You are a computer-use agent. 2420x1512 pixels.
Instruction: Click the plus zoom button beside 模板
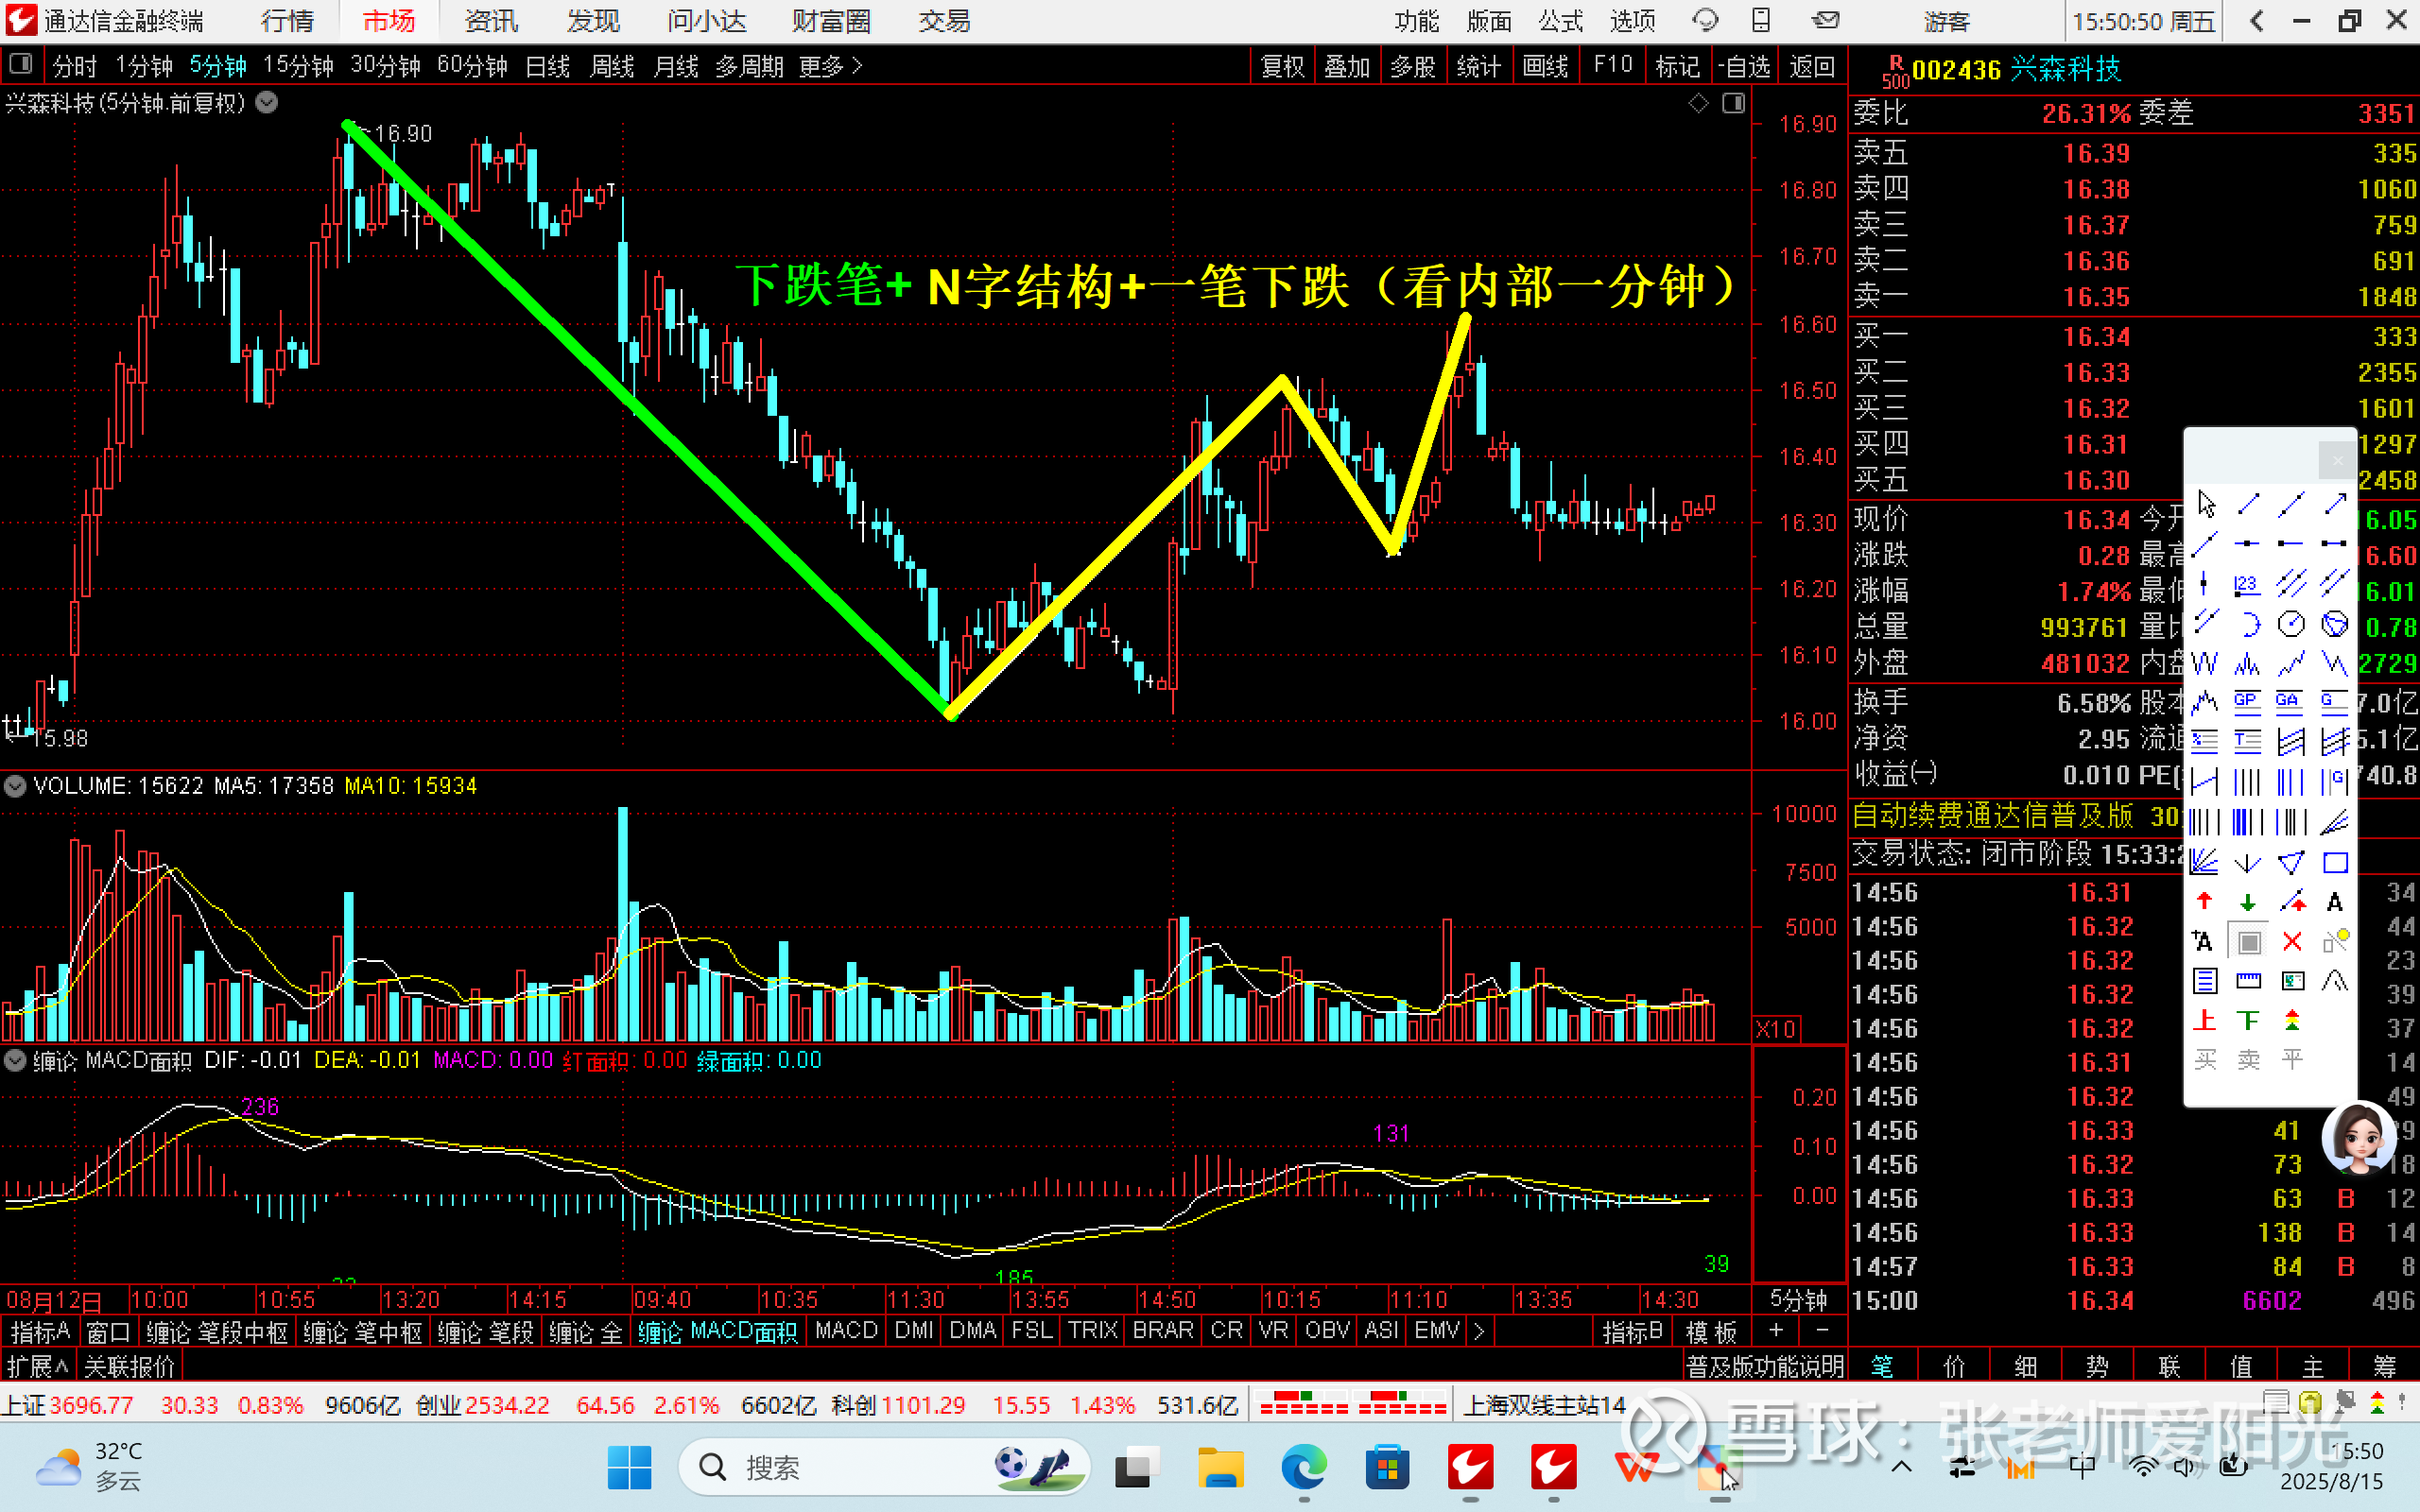click(x=1776, y=1330)
